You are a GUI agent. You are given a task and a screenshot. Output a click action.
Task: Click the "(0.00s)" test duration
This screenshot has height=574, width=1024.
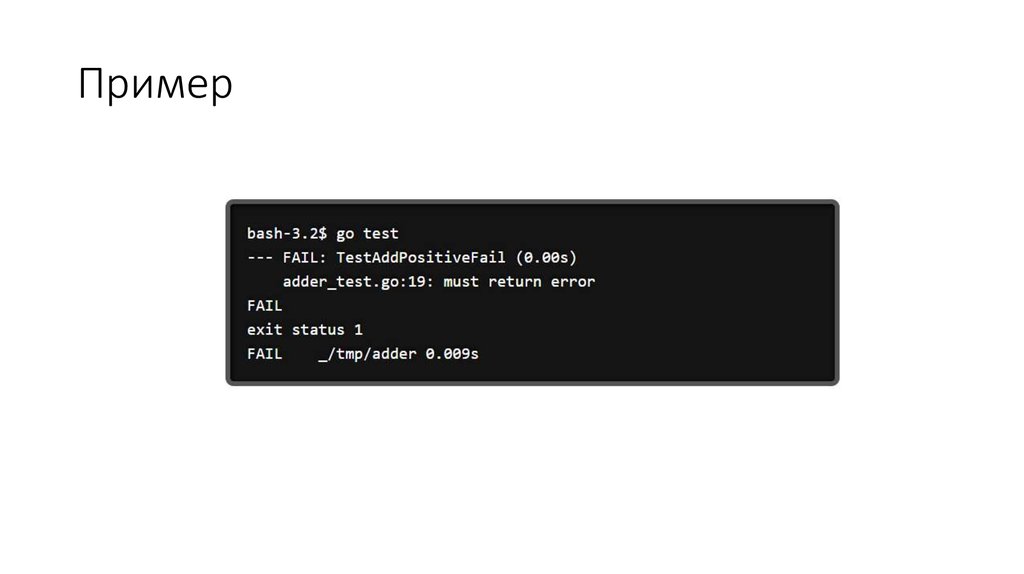tap(547, 258)
